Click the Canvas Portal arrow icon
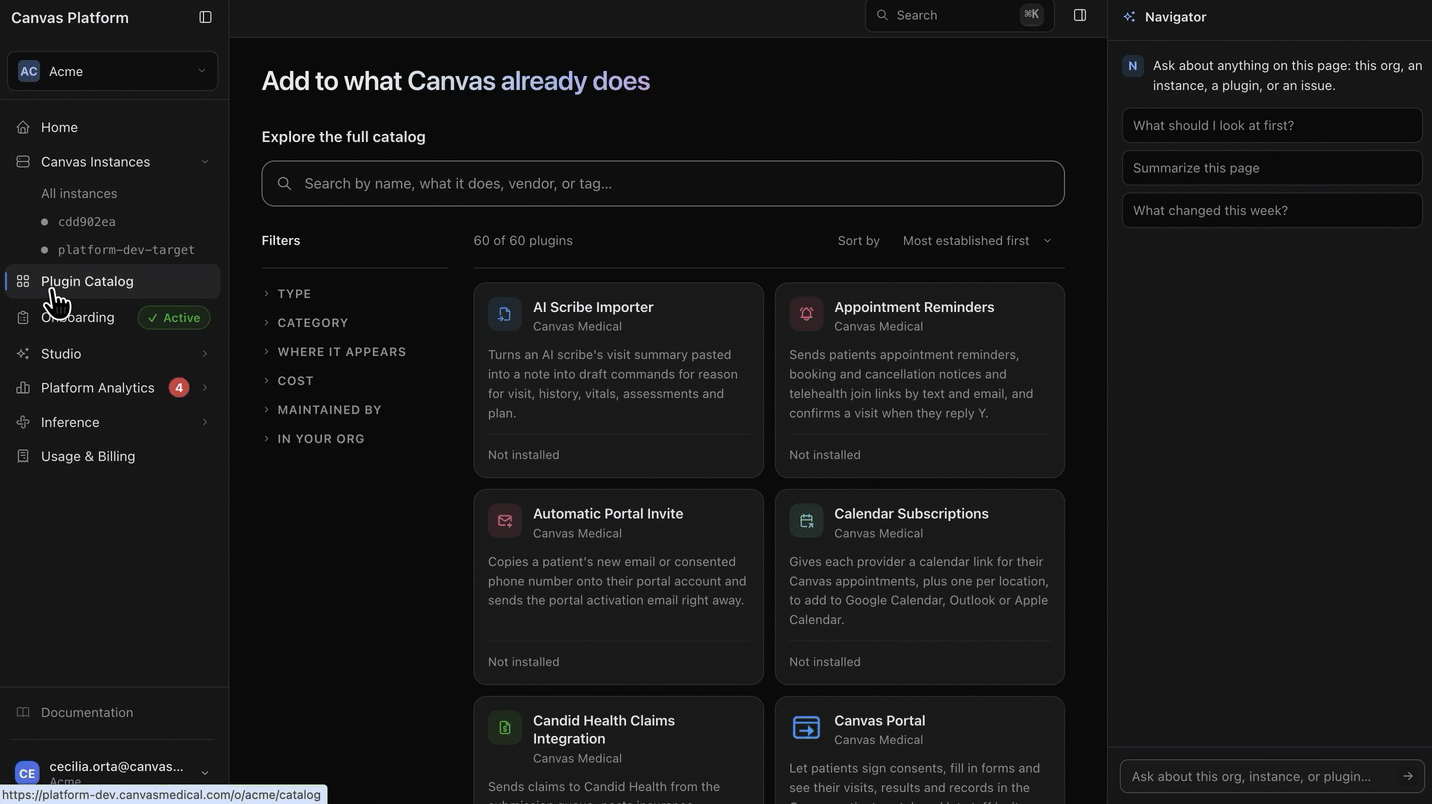The height and width of the screenshot is (804, 1432). coord(806,728)
